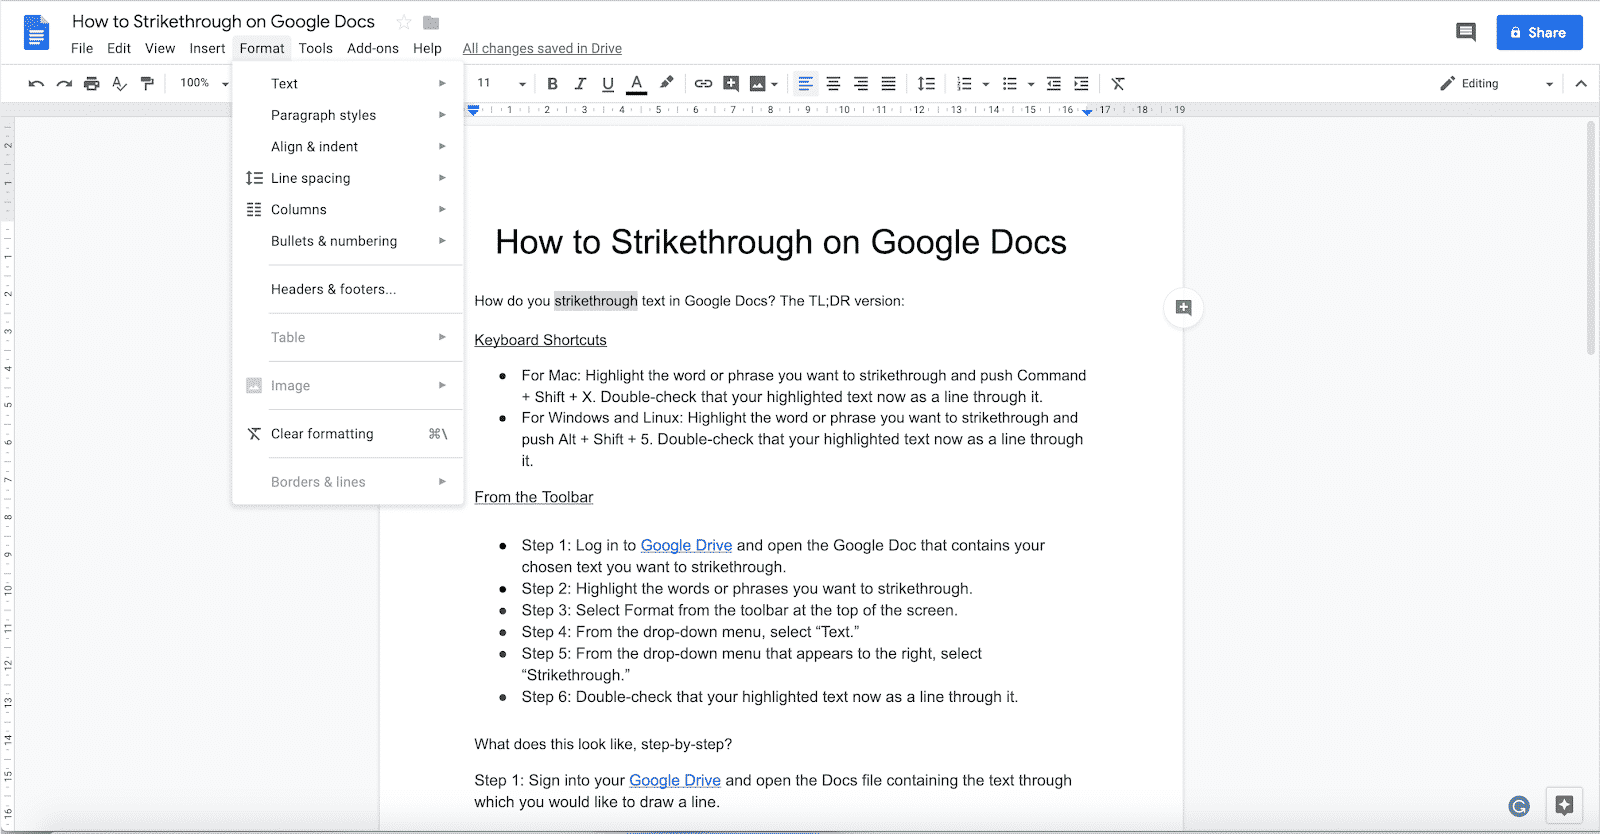Choose Clear formatting in Format menu
The width and height of the screenshot is (1600, 834).
click(x=348, y=434)
